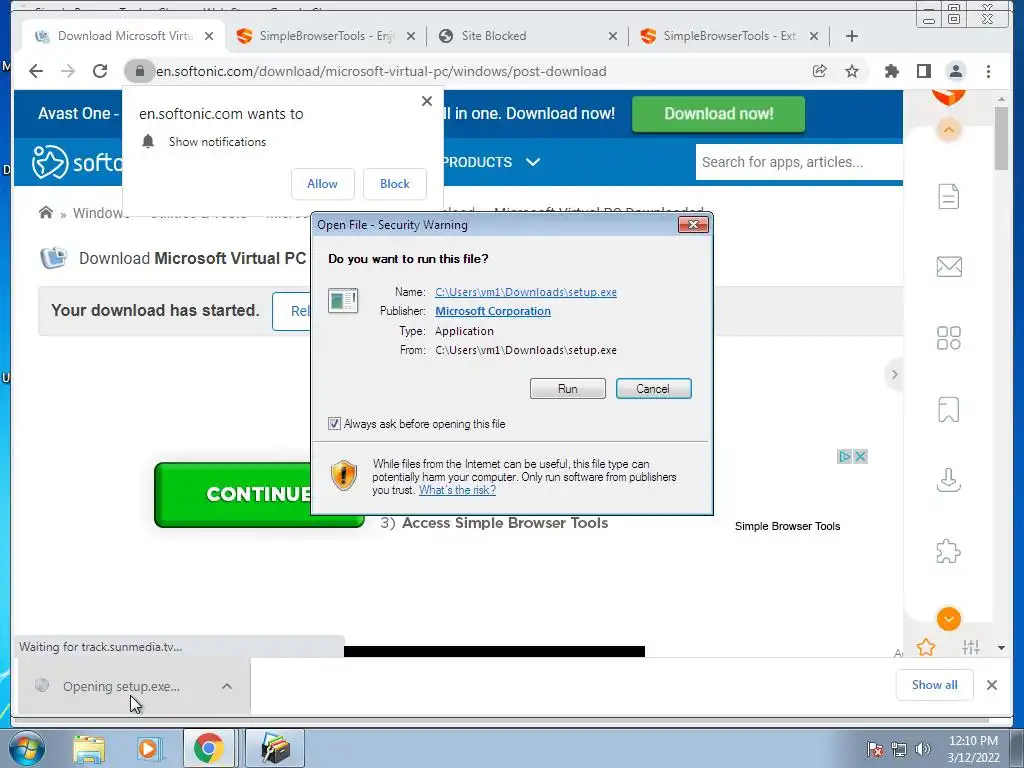Click the archive app taskbar icon

pyautogui.click(x=275, y=748)
